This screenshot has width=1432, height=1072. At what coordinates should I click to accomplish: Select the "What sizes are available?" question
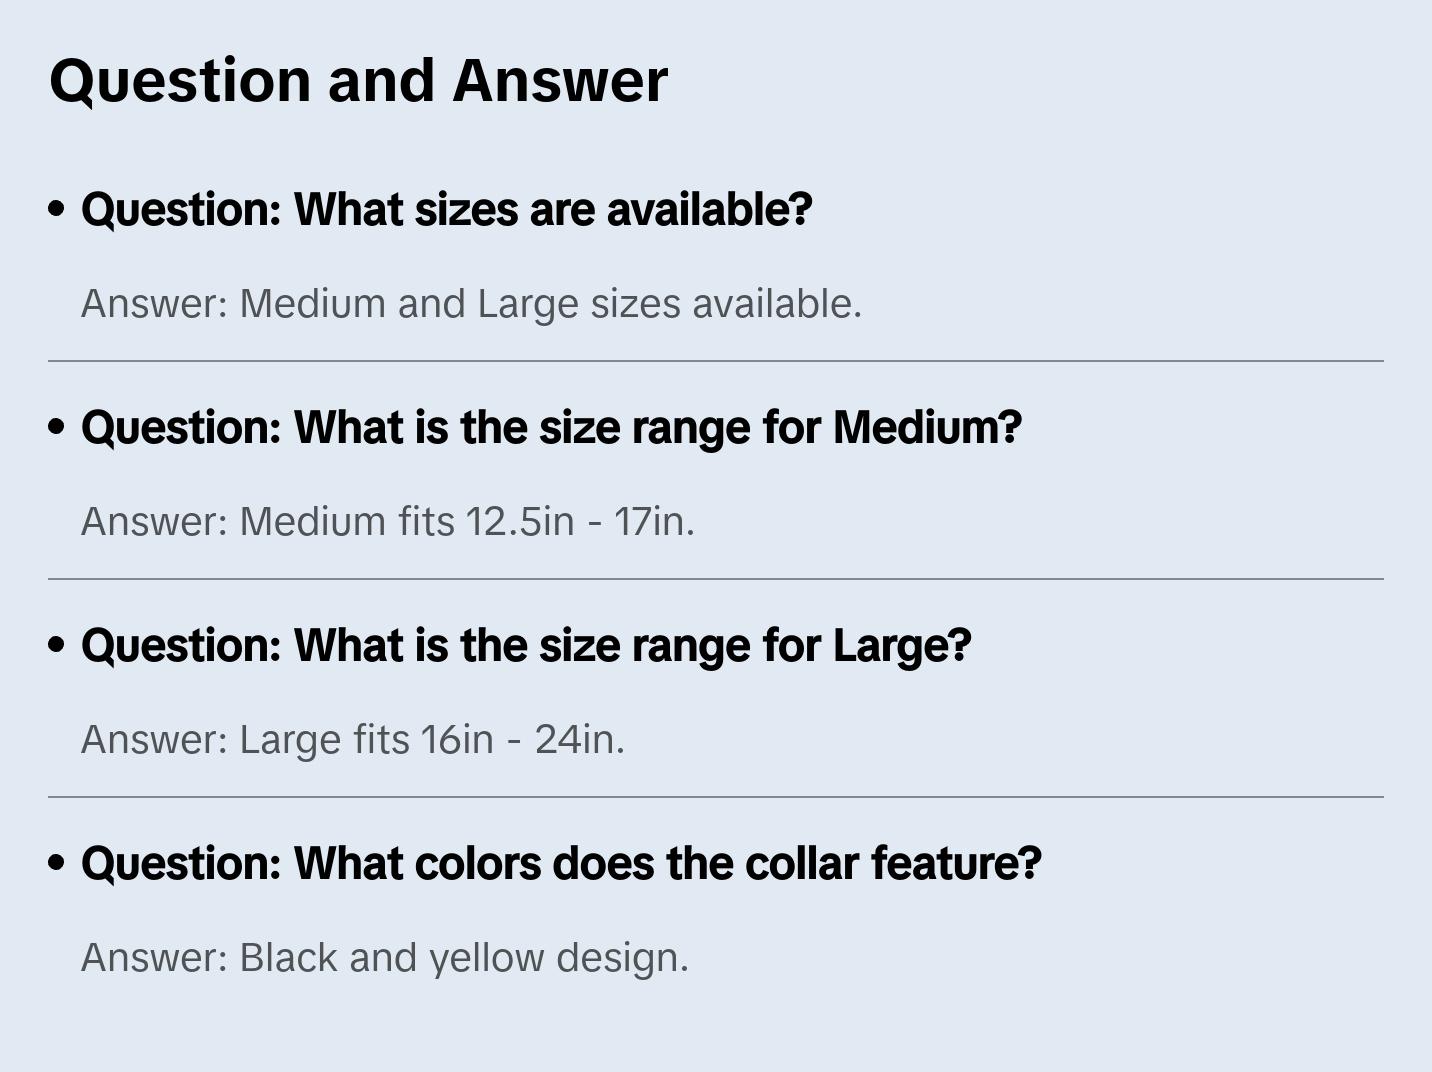(x=446, y=210)
